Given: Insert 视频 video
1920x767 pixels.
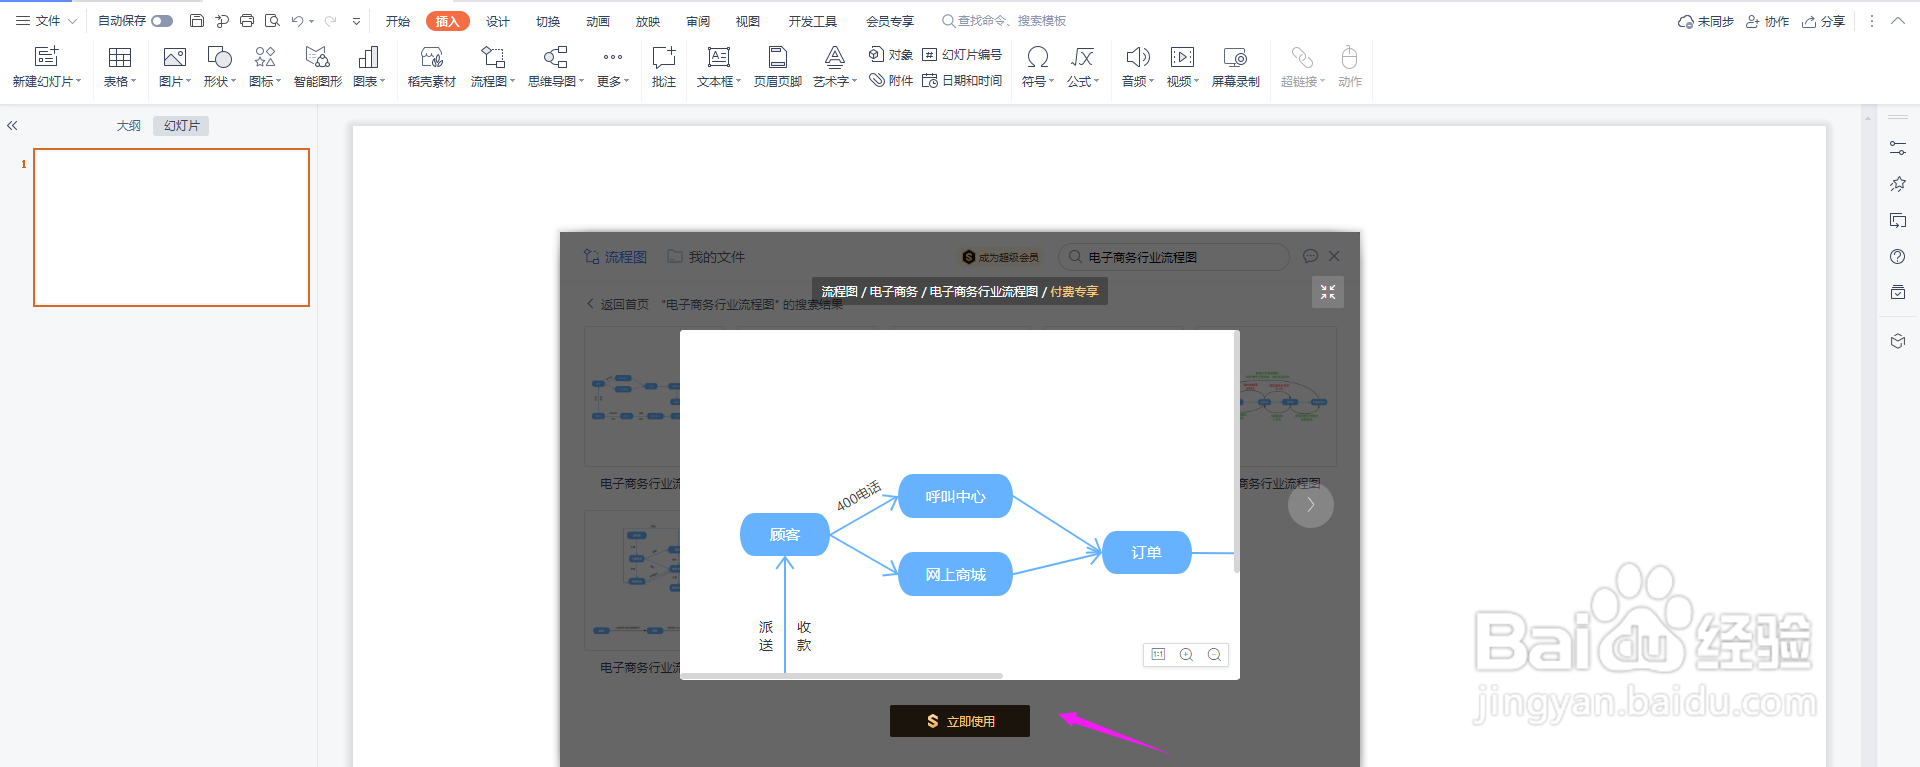Looking at the screenshot, I should [1183, 57].
